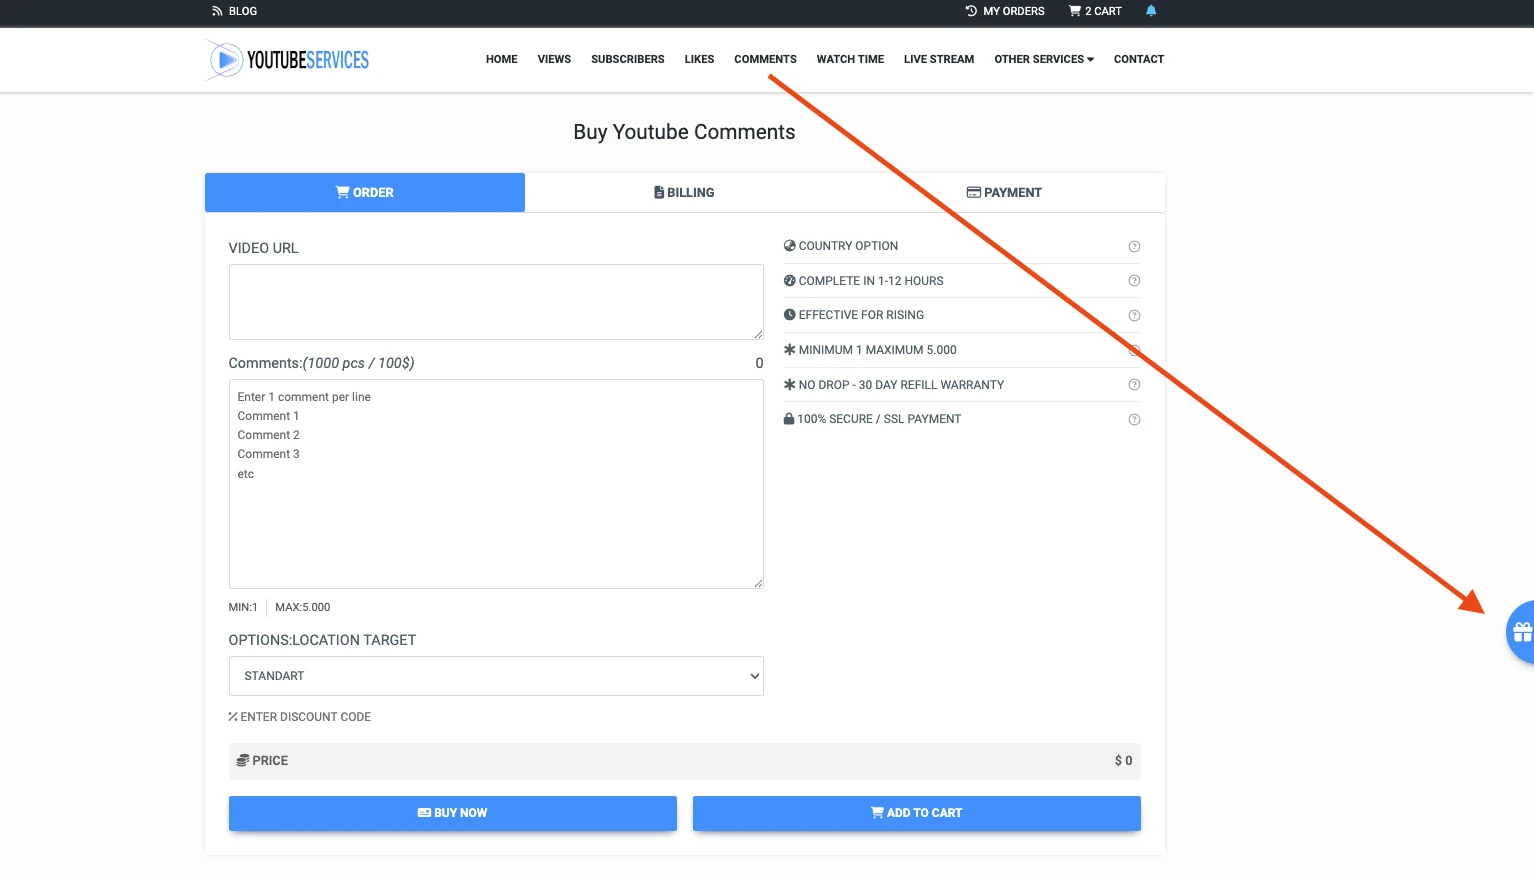Screen dimensions: 1534x874
Task: Click help icon for Effective for Rising
Action: (1134, 316)
